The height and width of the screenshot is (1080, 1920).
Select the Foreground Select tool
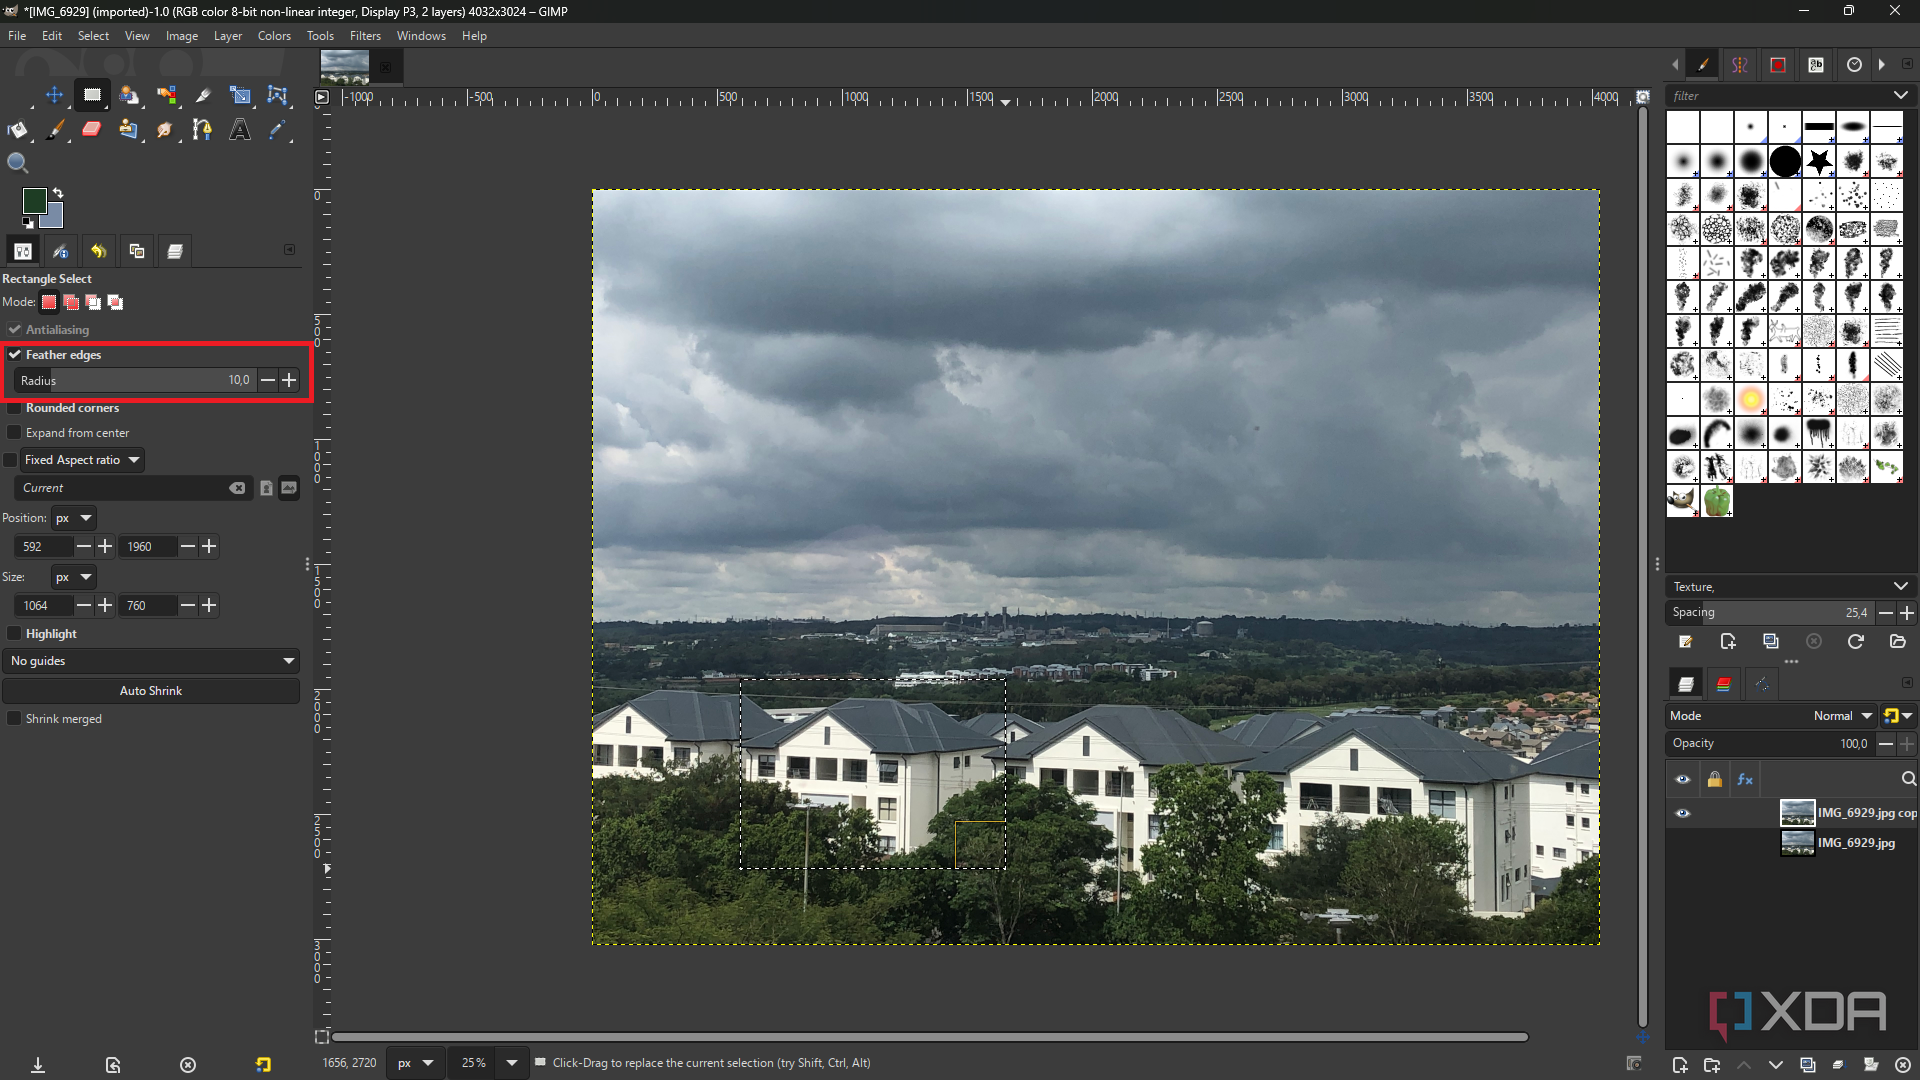click(129, 95)
